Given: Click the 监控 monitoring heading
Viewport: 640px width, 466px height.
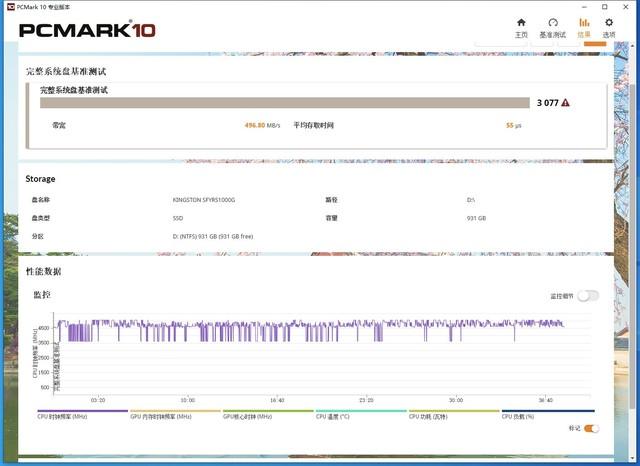Looking at the screenshot, I should coord(42,295).
